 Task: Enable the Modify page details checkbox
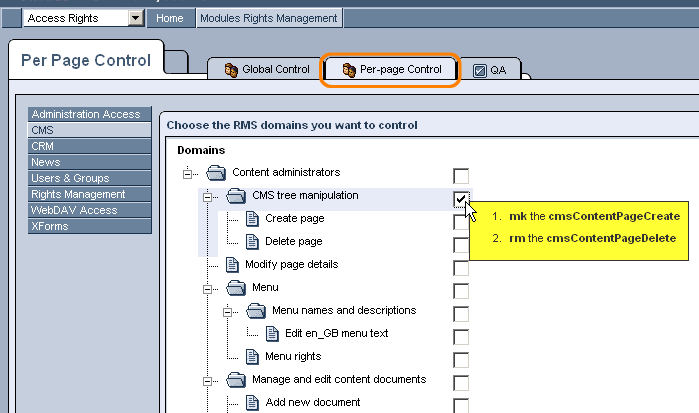(x=461, y=268)
